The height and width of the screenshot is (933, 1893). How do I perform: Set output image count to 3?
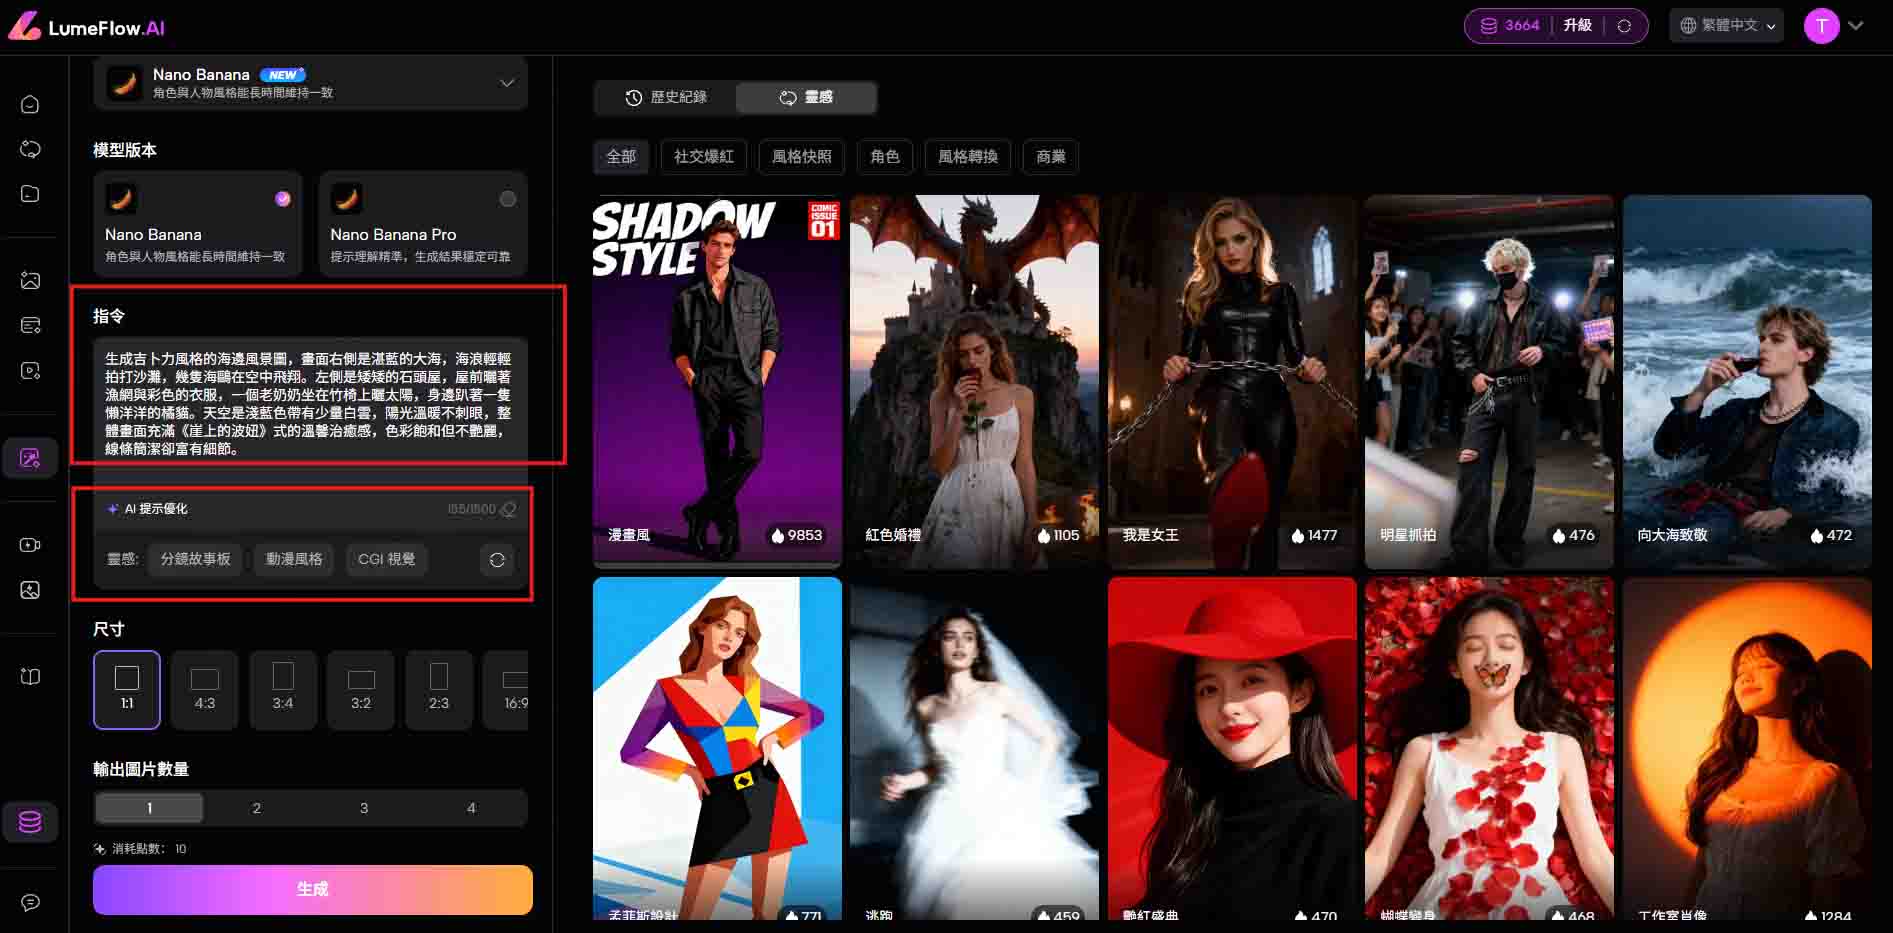[x=364, y=808]
